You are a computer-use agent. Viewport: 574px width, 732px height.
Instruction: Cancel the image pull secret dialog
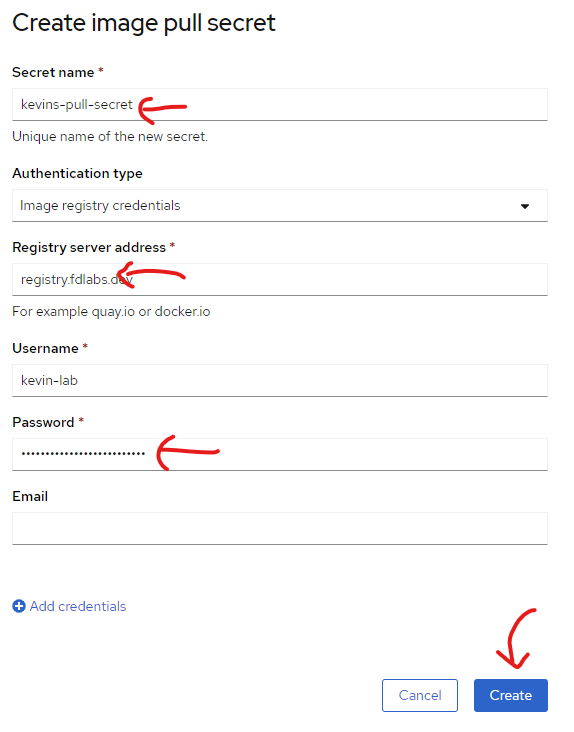pyautogui.click(x=420, y=695)
